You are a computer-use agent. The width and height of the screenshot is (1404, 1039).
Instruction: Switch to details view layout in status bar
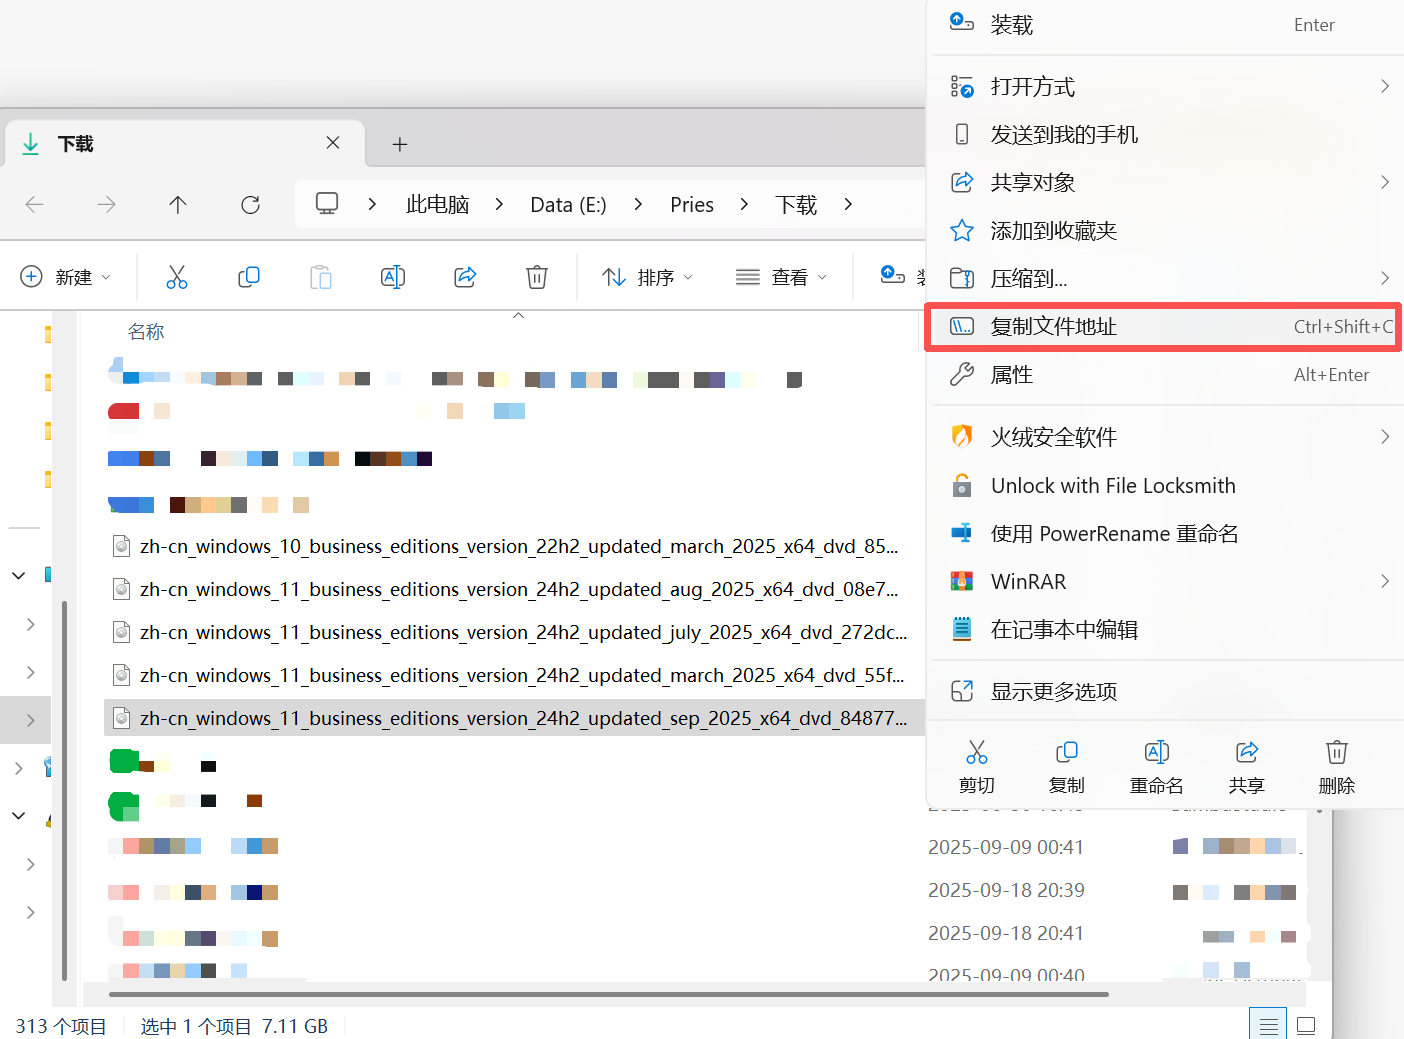point(1268,1025)
